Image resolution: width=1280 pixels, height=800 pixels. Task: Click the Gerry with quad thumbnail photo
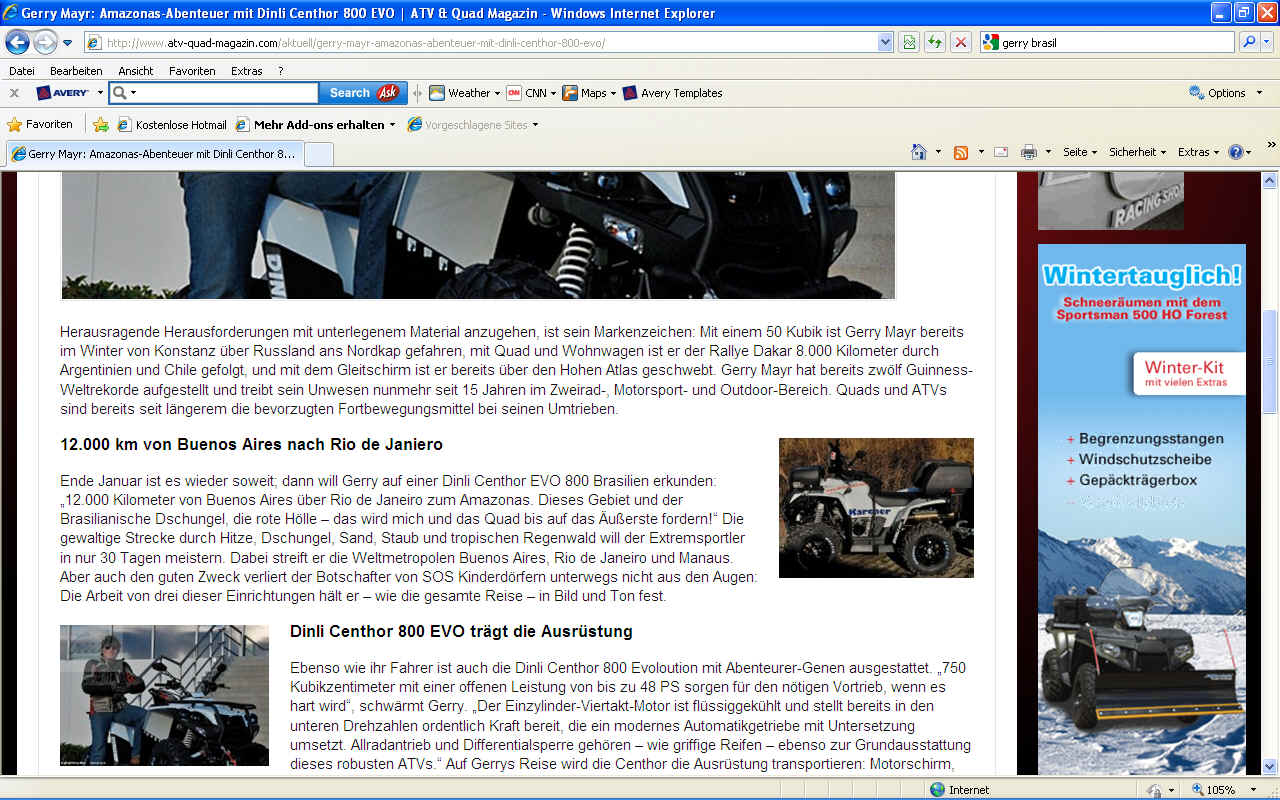(x=164, y=696)
